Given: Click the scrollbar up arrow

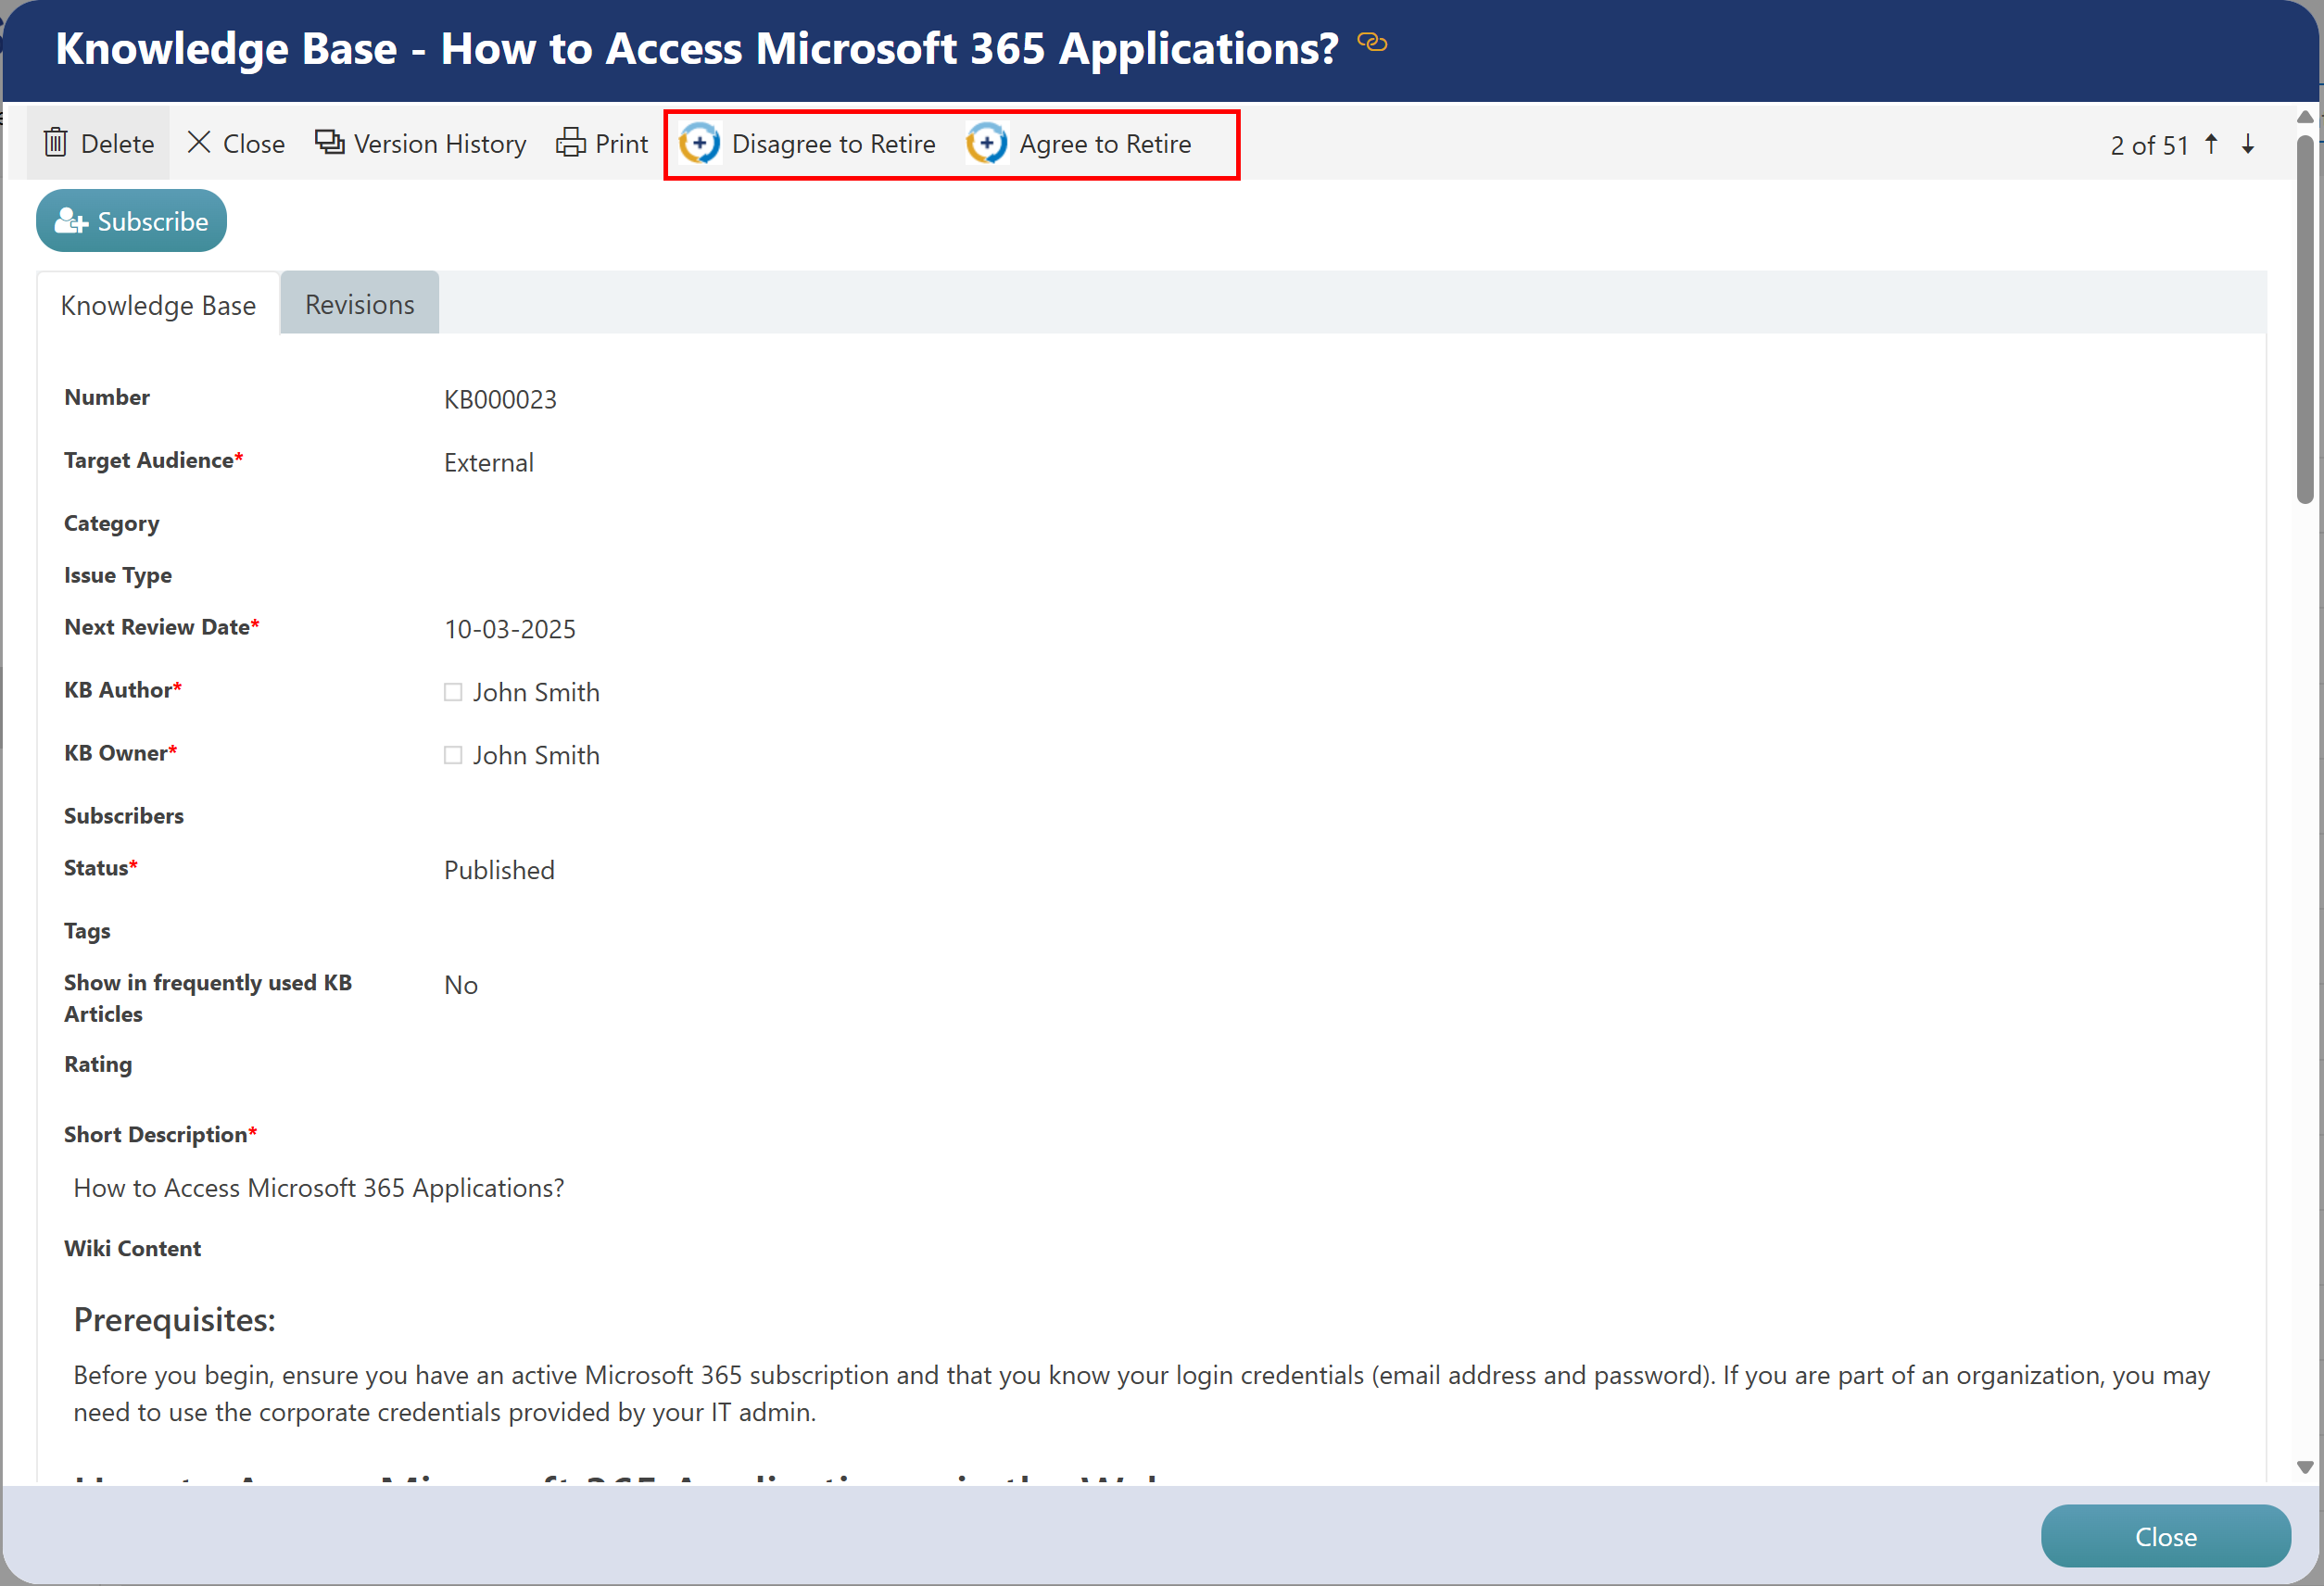Looking at the screenshot, I should (x=2305, y=117).
